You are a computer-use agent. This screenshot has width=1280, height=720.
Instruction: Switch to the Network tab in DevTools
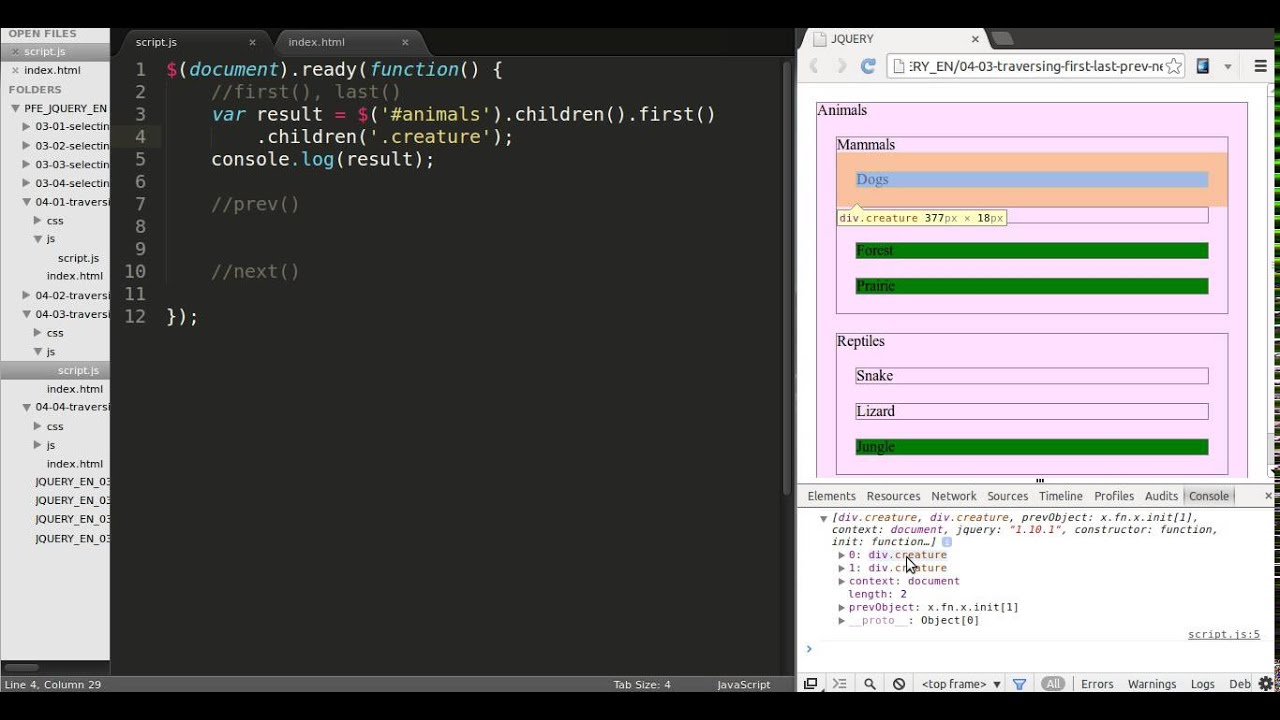pos(954,496)
